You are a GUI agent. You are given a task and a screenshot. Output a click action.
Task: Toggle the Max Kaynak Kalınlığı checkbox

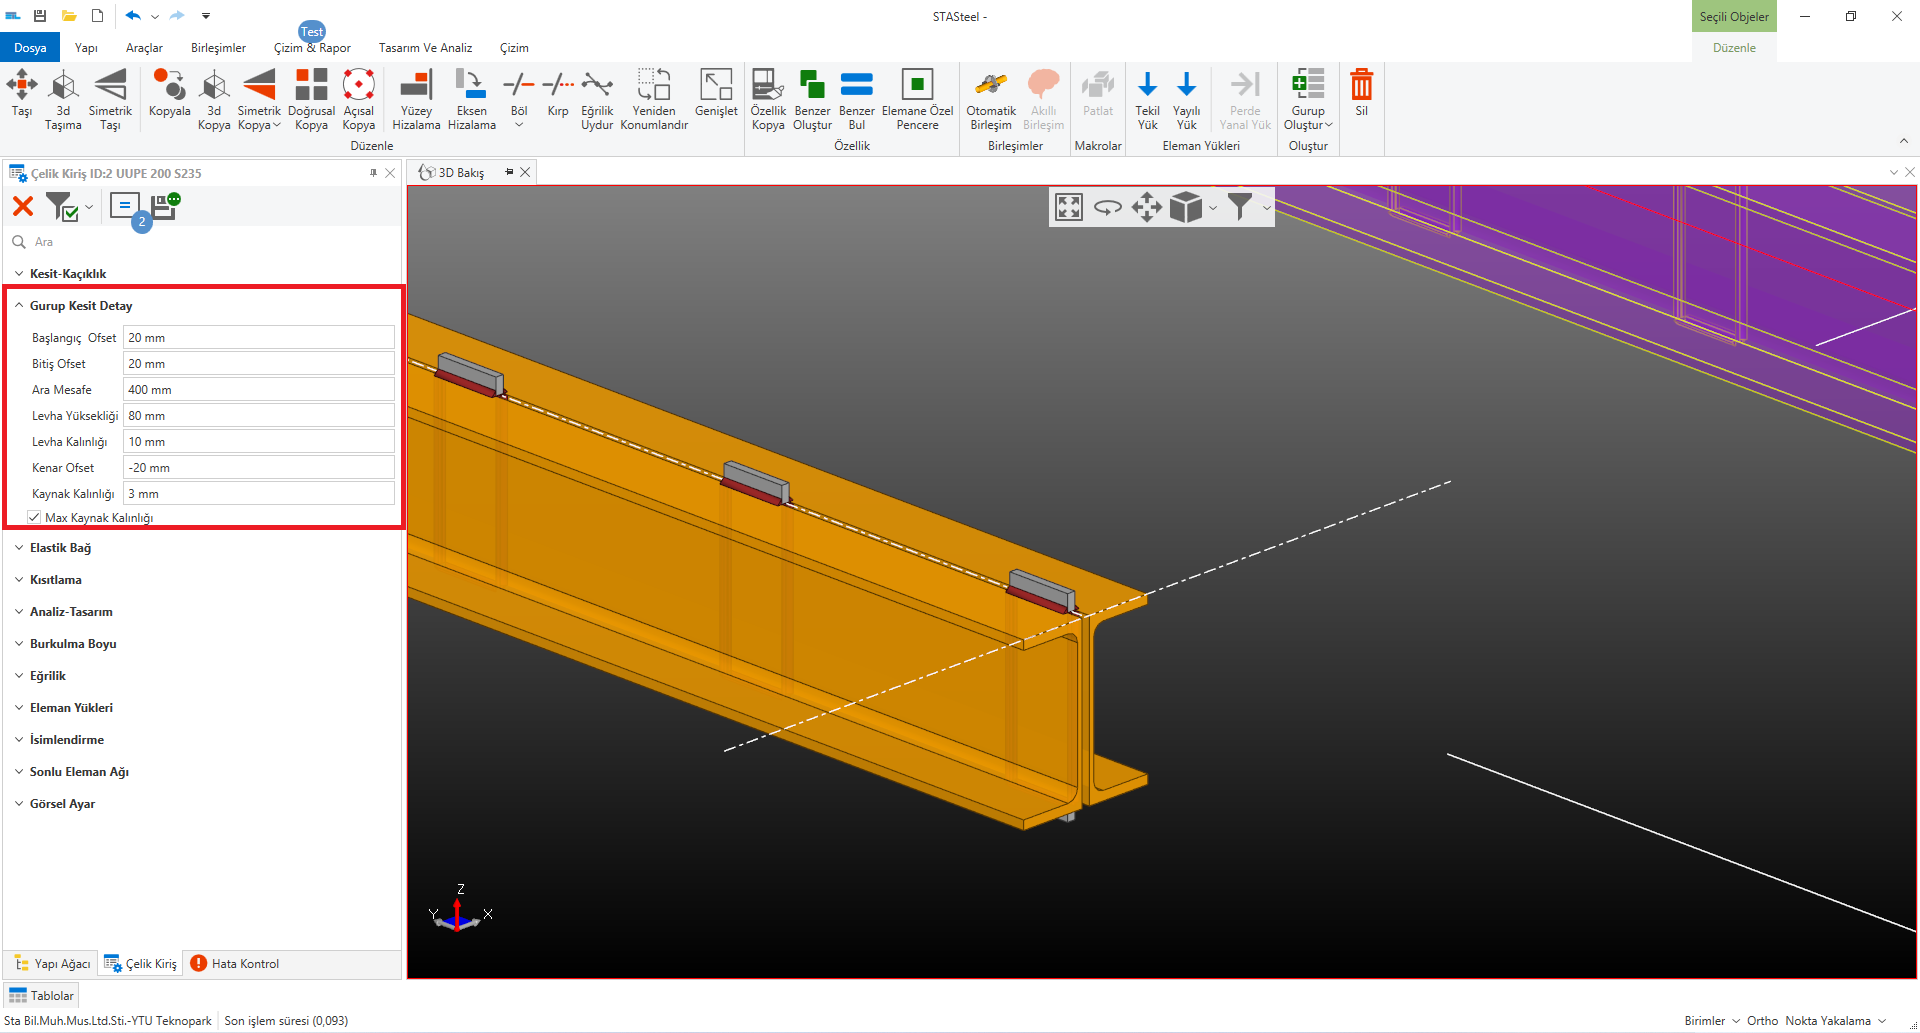pyautogui.click(x=35, y=517)
